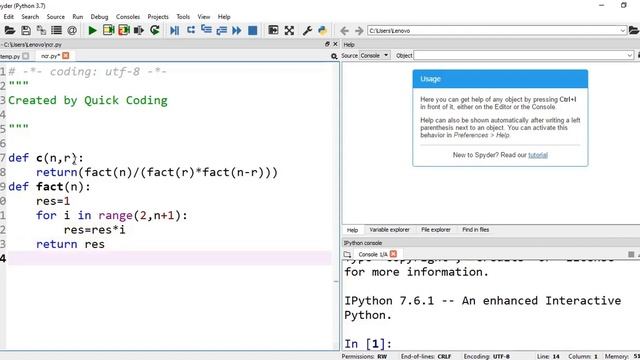Click into the Object input field
The width and height of the screenshot is (640, 360).
pyautogui.click(x=520, y=56)
